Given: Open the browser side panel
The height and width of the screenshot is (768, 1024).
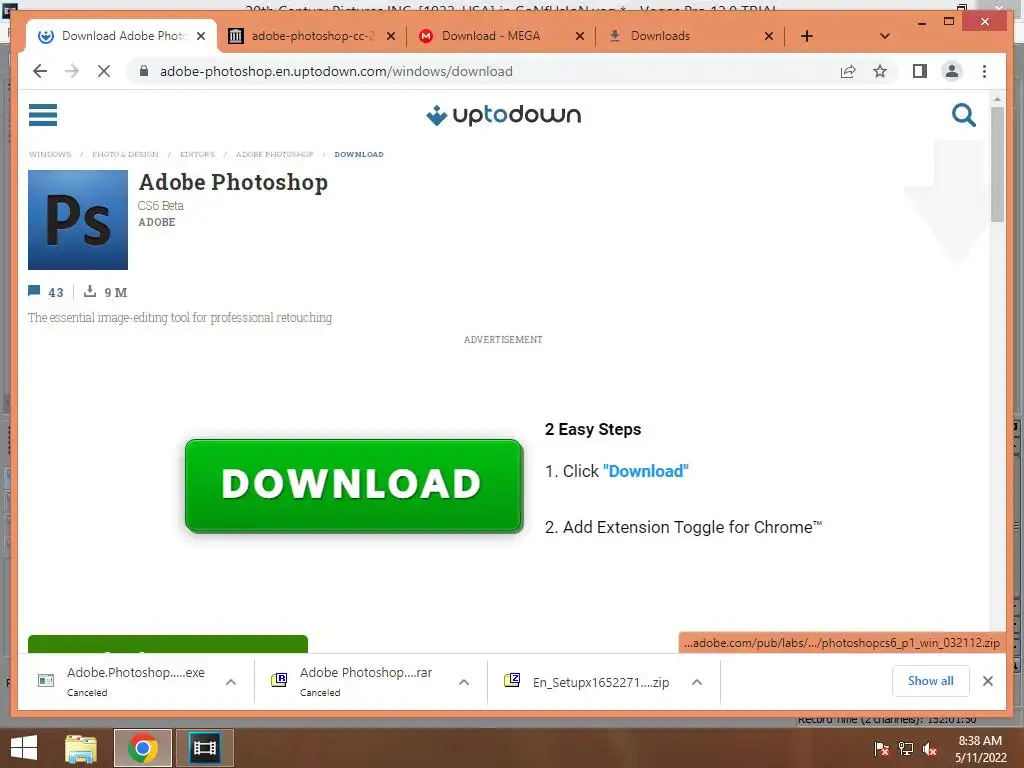Looking at the screenshot, I should (x=920, y=71).
